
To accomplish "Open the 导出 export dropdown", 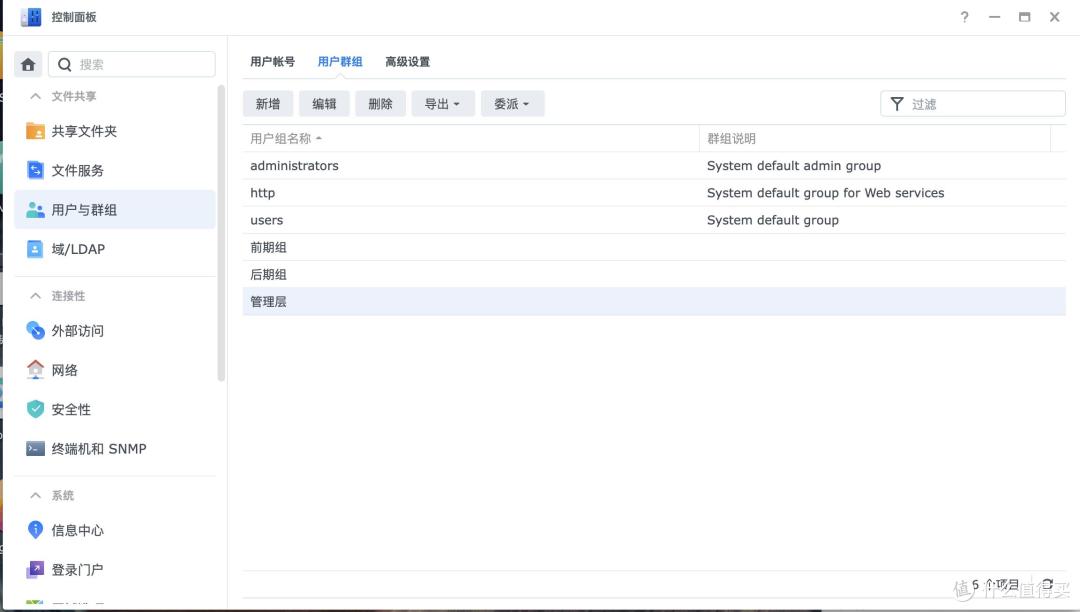I will [x=443, y=104].
